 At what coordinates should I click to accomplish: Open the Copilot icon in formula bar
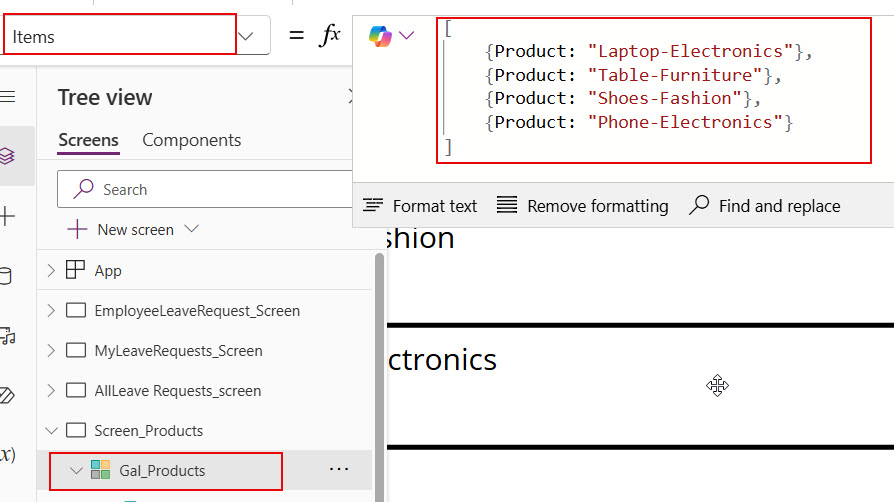pos(380,36)
